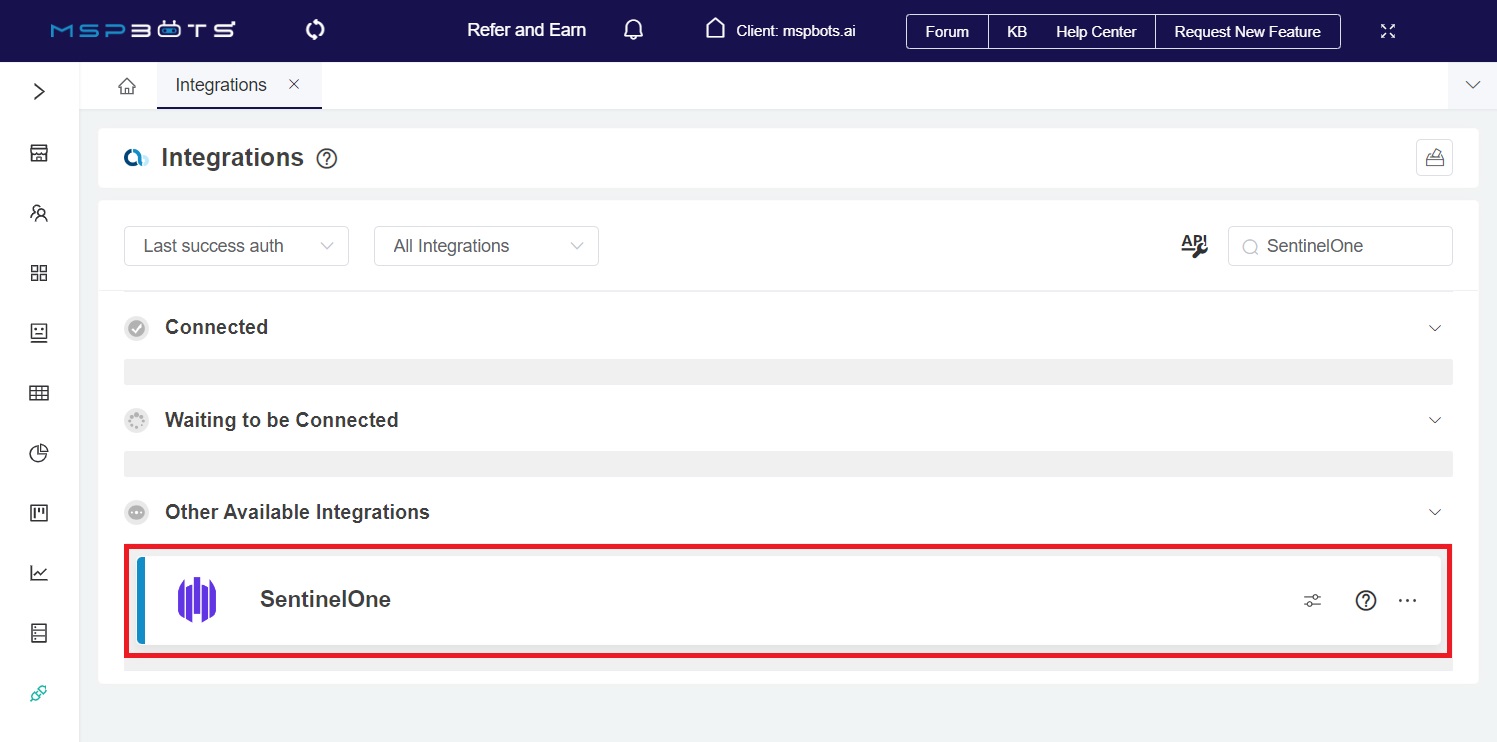Open the apps grid sidebar icon
This screenshot has width=1497, height=742.
click(x=39, y=273)
